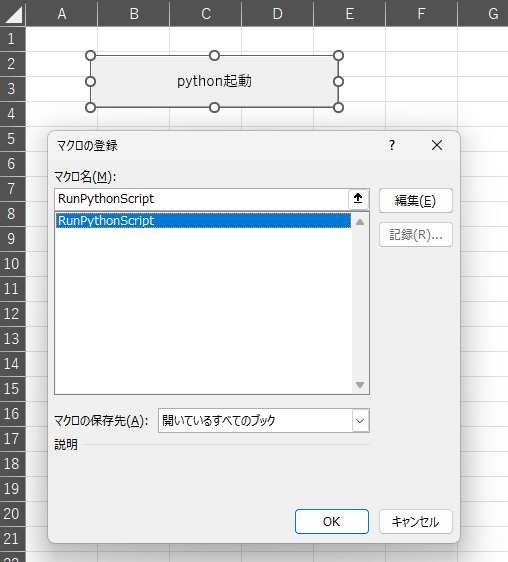Select column C header
Image resolution: width=508 pixels, height=562 pixels.
pos(206,14)
